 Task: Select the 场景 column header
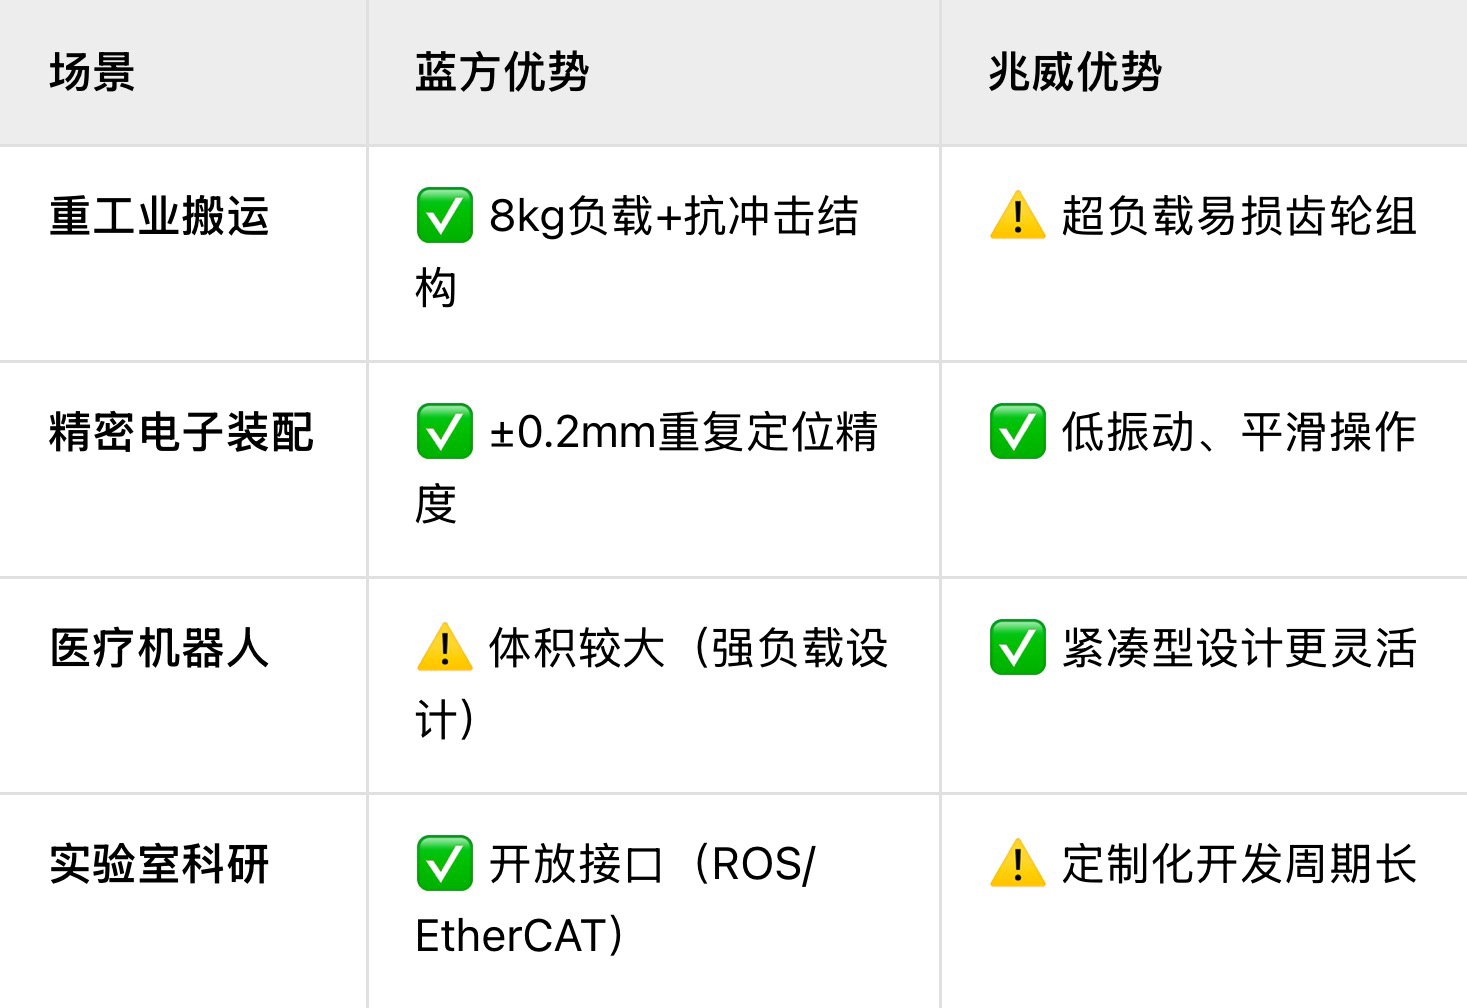92,72
